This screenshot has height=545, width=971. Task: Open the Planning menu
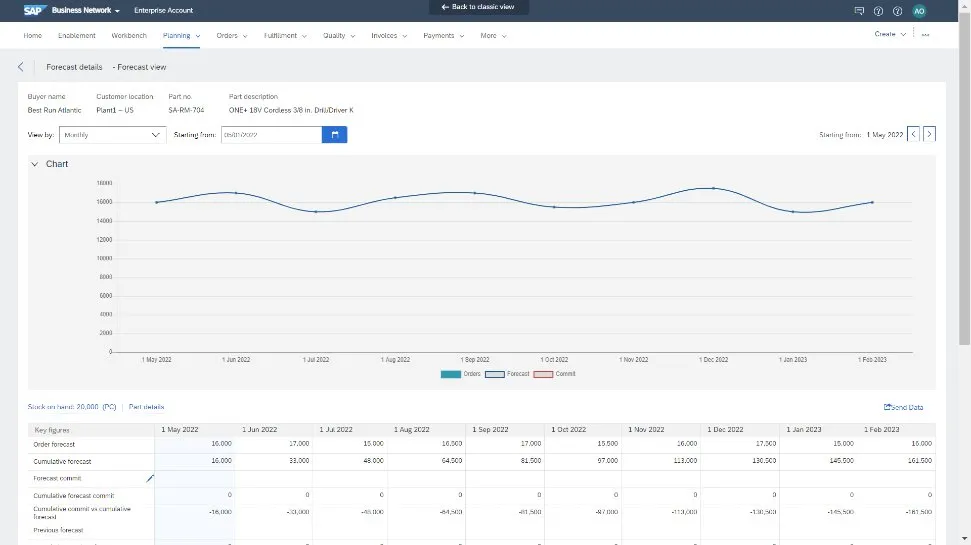tap(182, 36)
